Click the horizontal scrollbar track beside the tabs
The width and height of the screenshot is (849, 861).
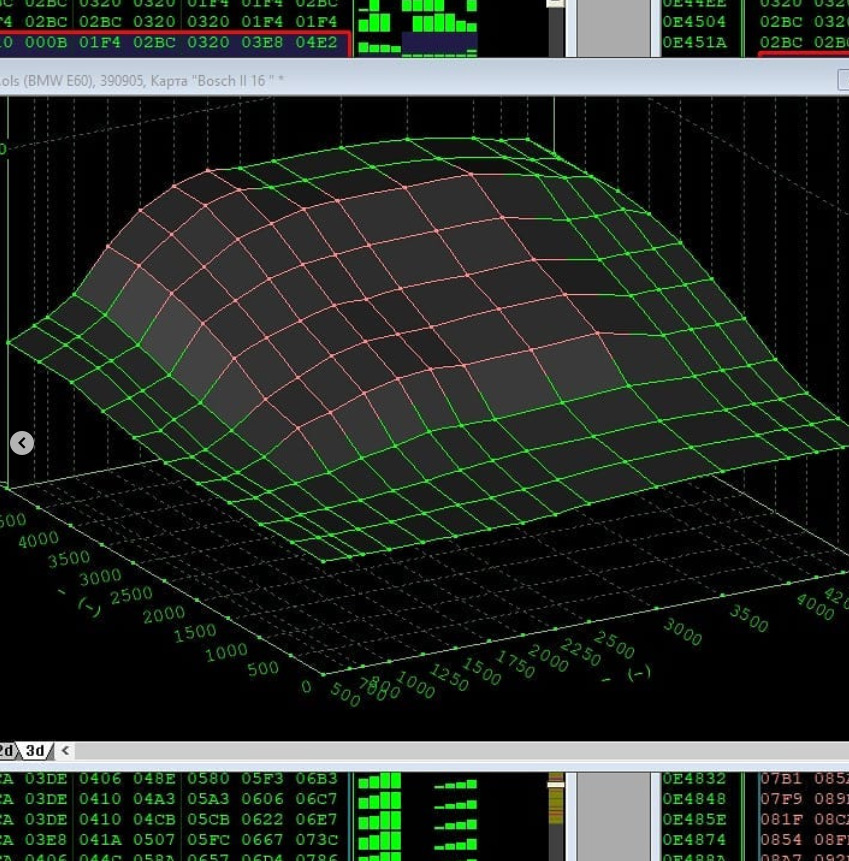coord(450,750)
